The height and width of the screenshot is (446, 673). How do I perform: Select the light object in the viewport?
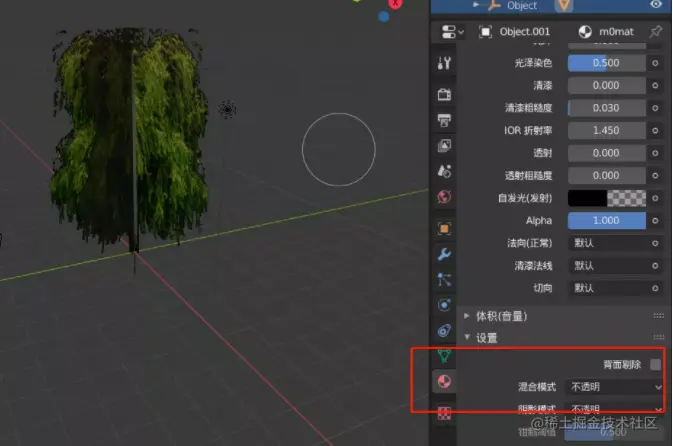pyautogui.click(x=227, y=109)
